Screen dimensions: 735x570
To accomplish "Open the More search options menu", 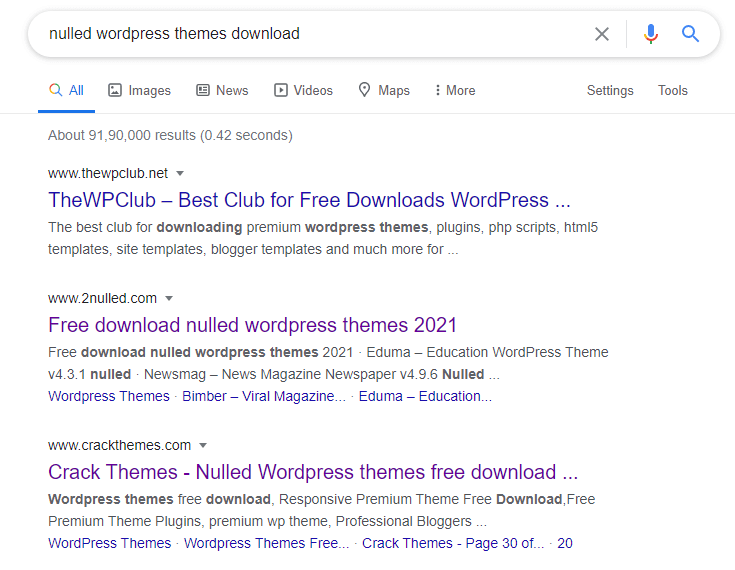I will [x=455, y=90].
